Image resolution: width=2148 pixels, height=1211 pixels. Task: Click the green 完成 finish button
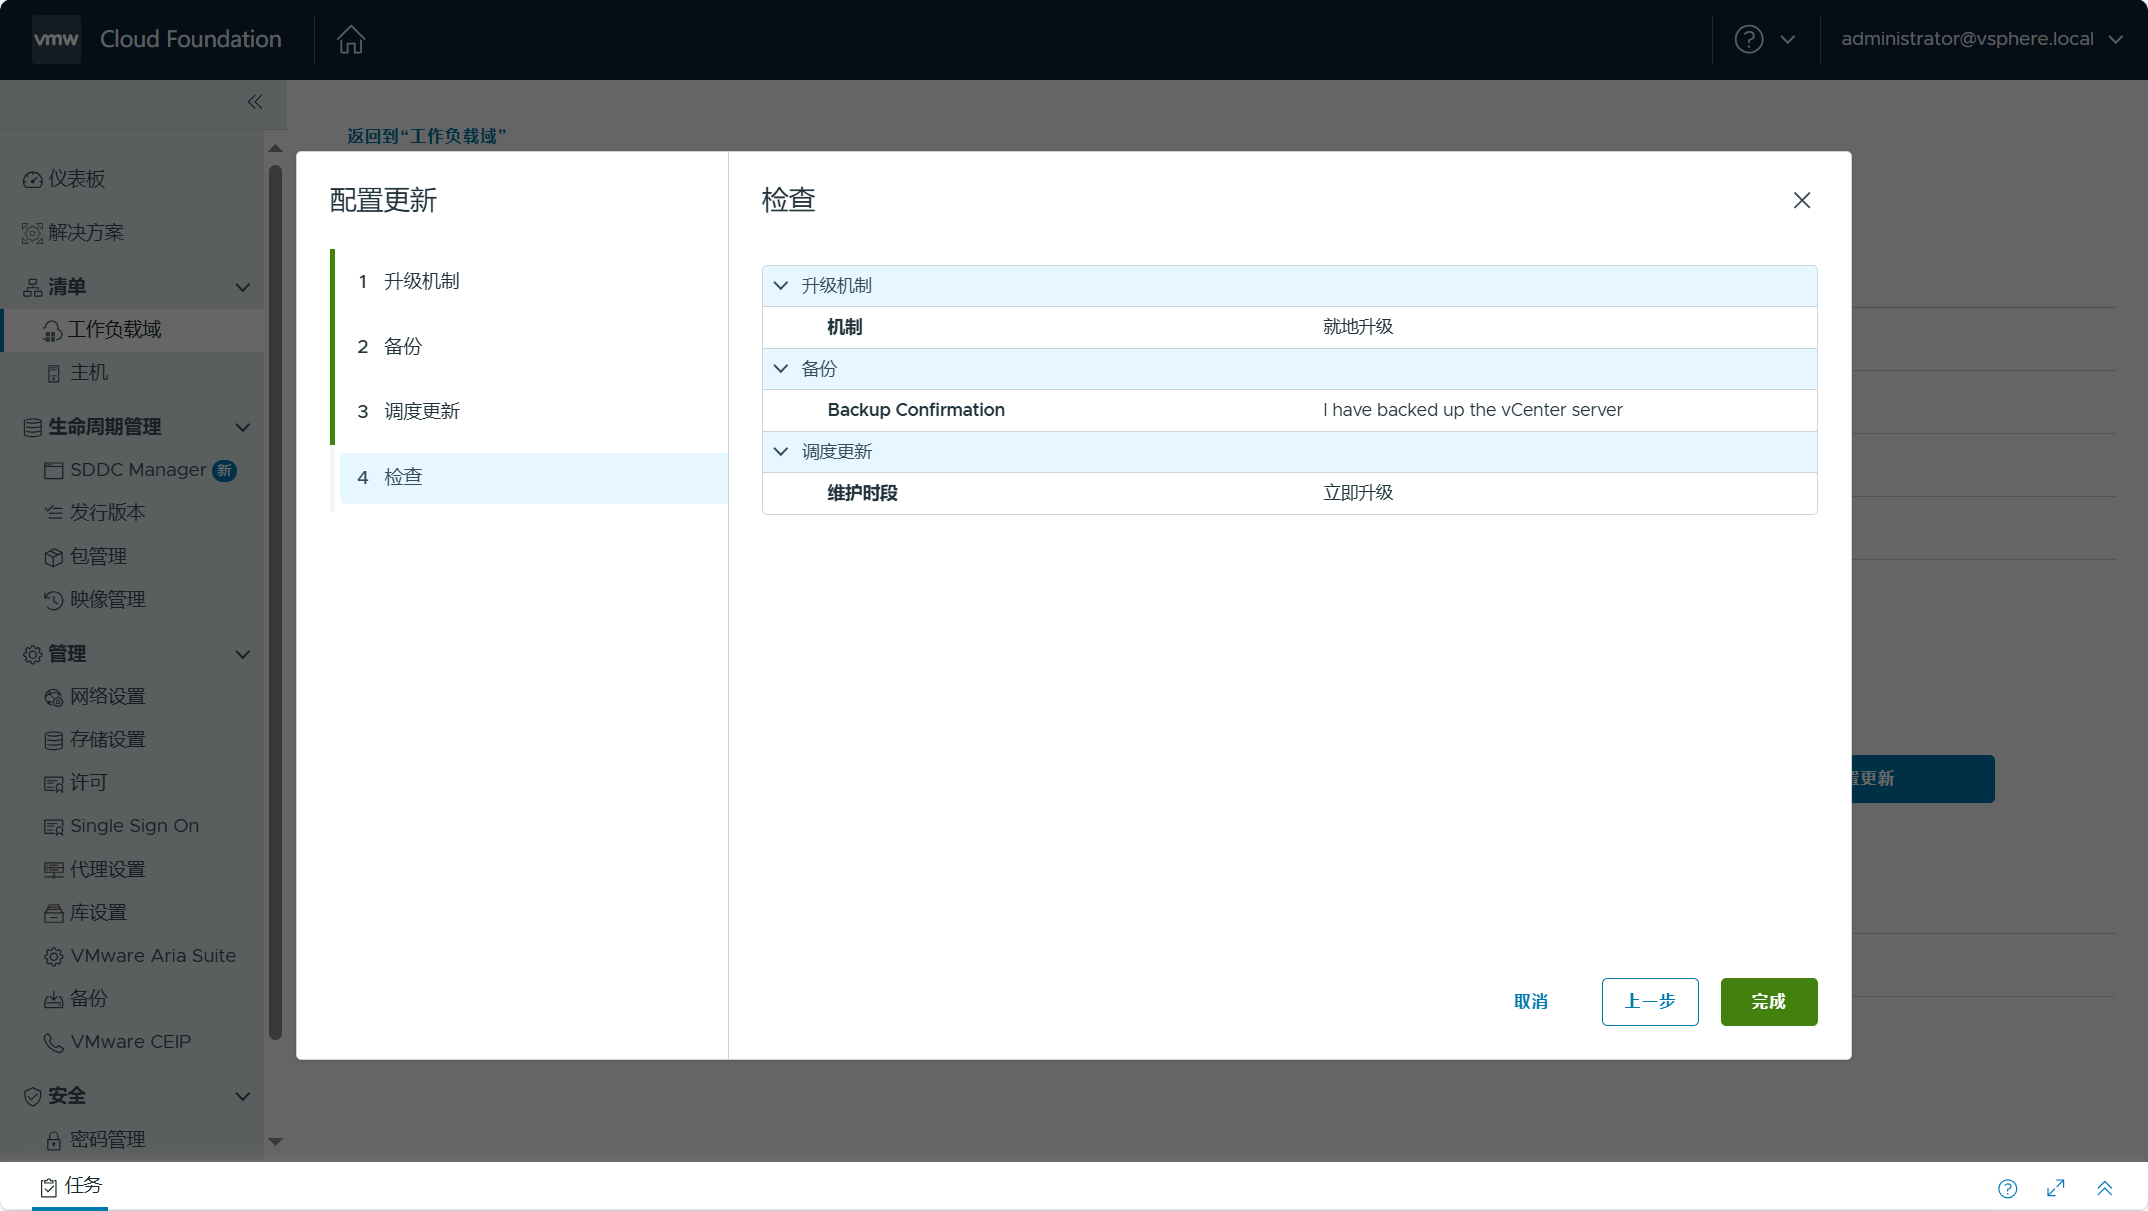[1769, 1002]
